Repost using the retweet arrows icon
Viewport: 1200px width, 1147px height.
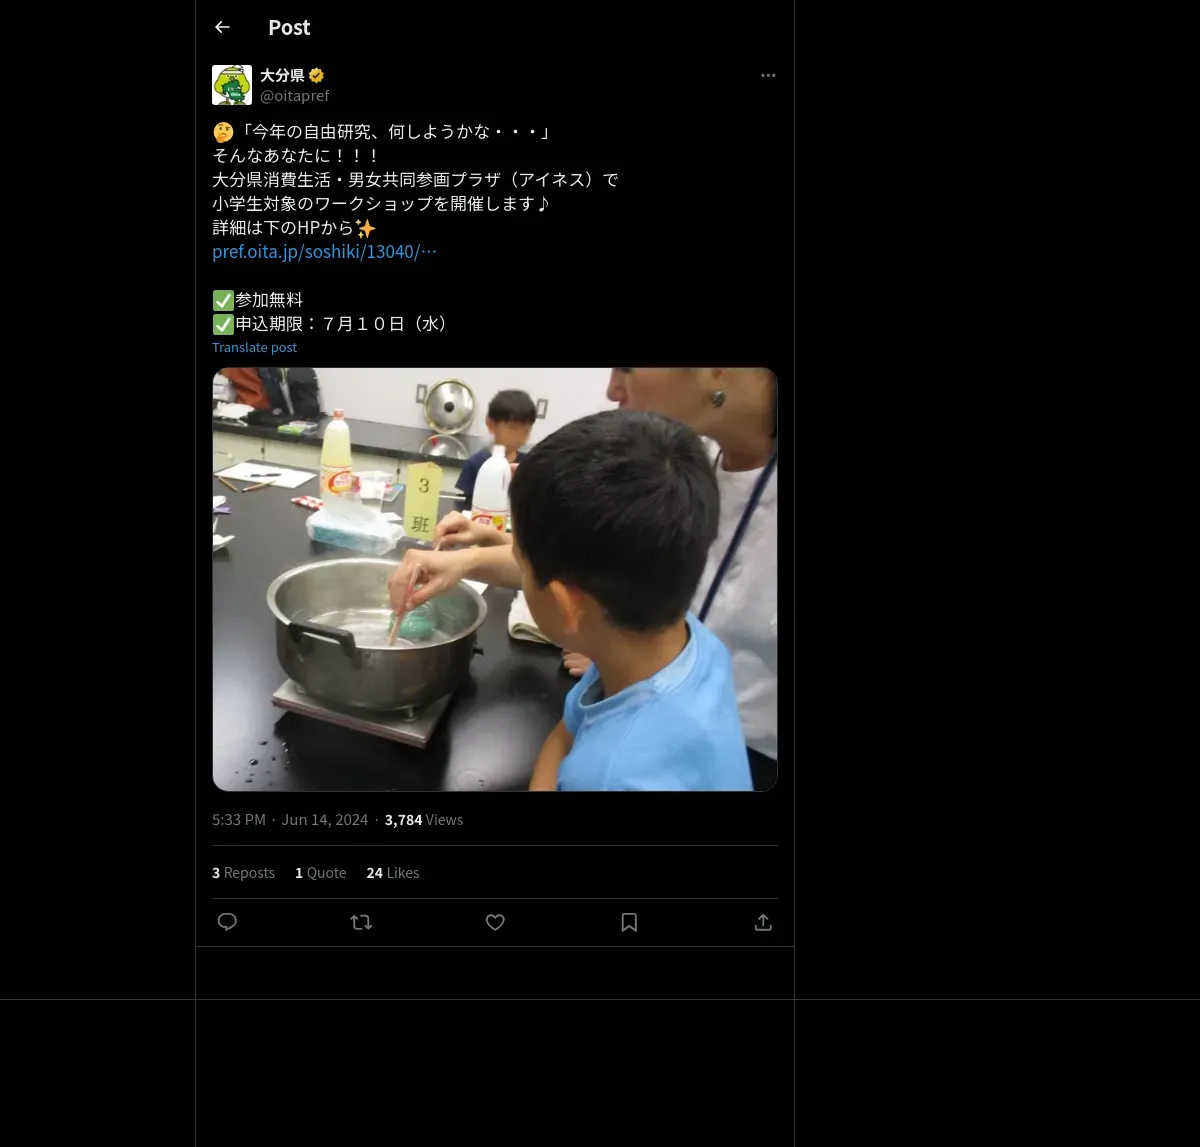[361, 922]
